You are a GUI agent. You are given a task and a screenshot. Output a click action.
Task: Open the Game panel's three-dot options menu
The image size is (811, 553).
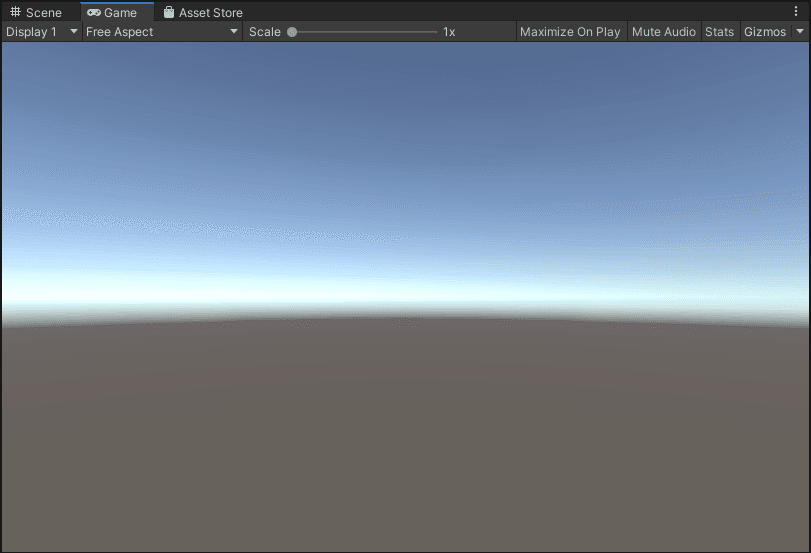[x=796, y=11]
